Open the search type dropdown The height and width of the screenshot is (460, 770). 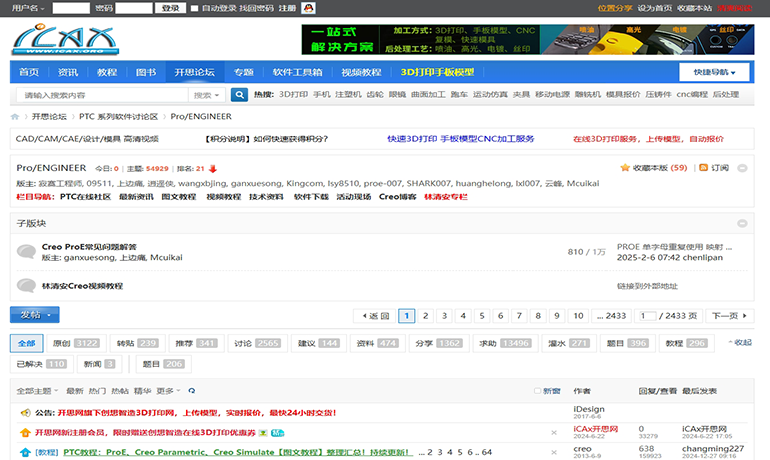(x=207, y=95)
